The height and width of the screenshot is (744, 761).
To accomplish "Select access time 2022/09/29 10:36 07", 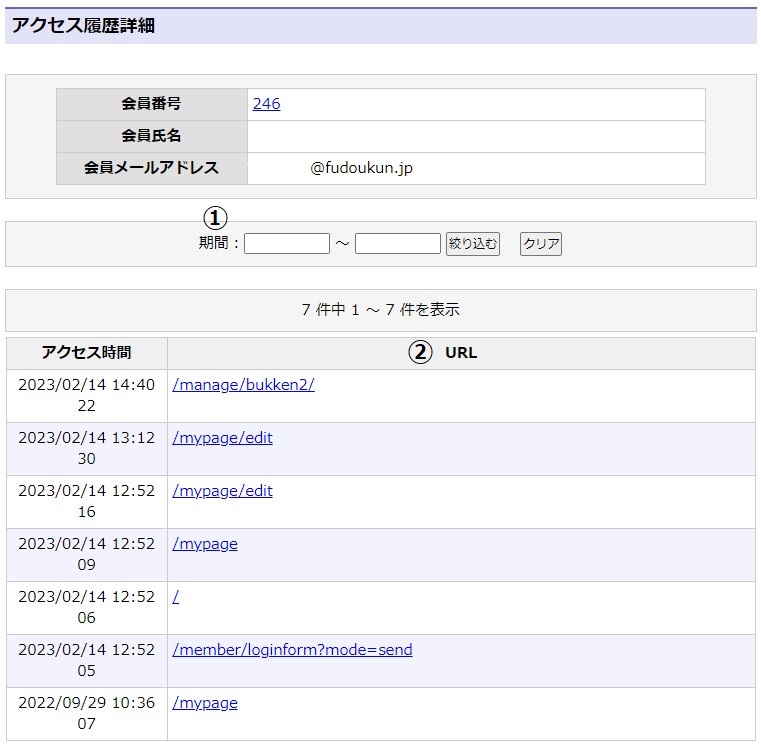I will [87, 713].
